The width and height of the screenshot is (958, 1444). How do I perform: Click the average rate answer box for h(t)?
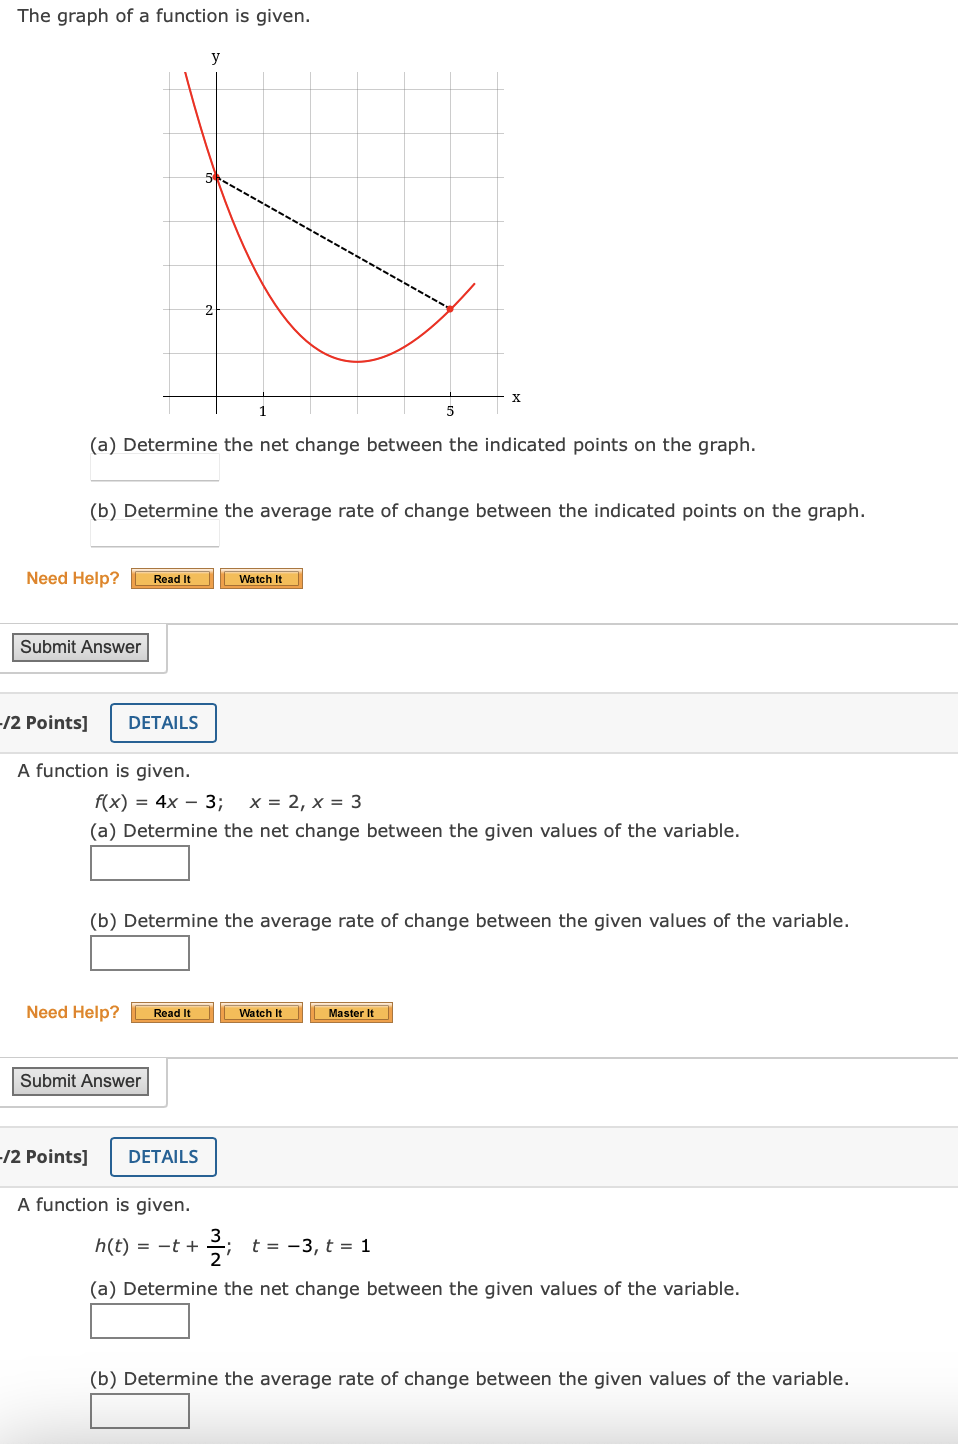click(139, 1410)
